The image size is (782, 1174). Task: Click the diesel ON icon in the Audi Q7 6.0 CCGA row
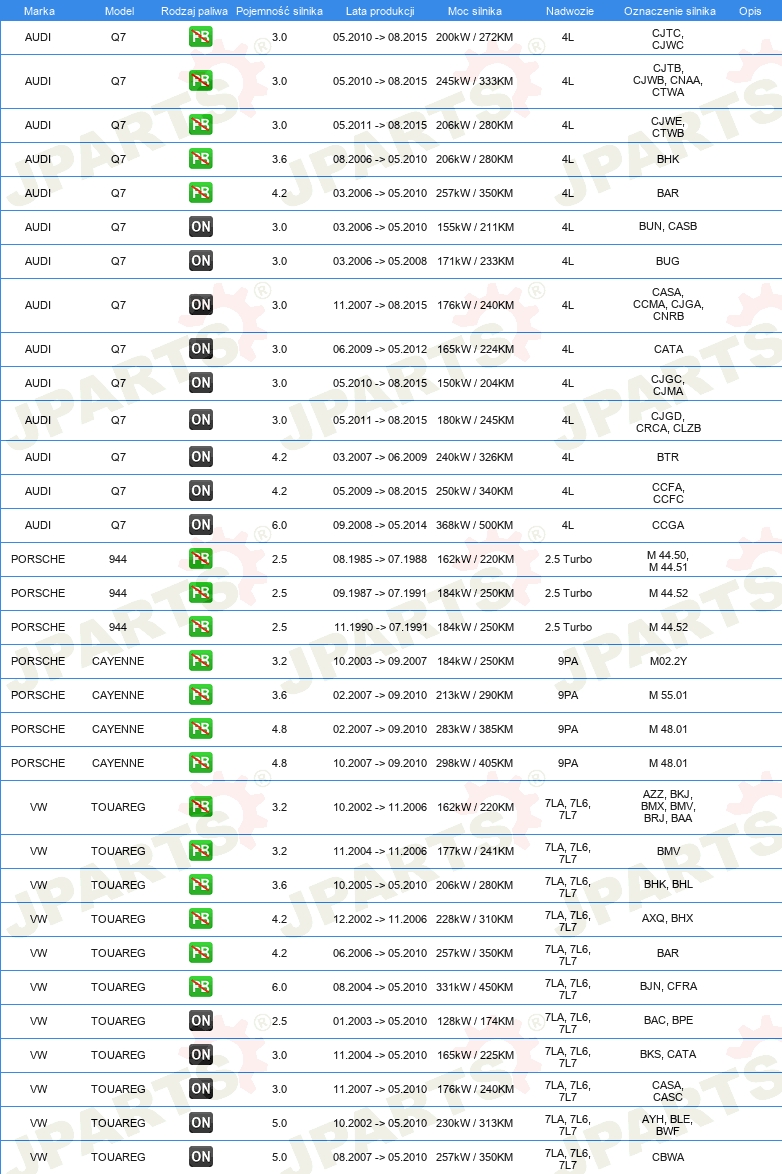point(201,525)
